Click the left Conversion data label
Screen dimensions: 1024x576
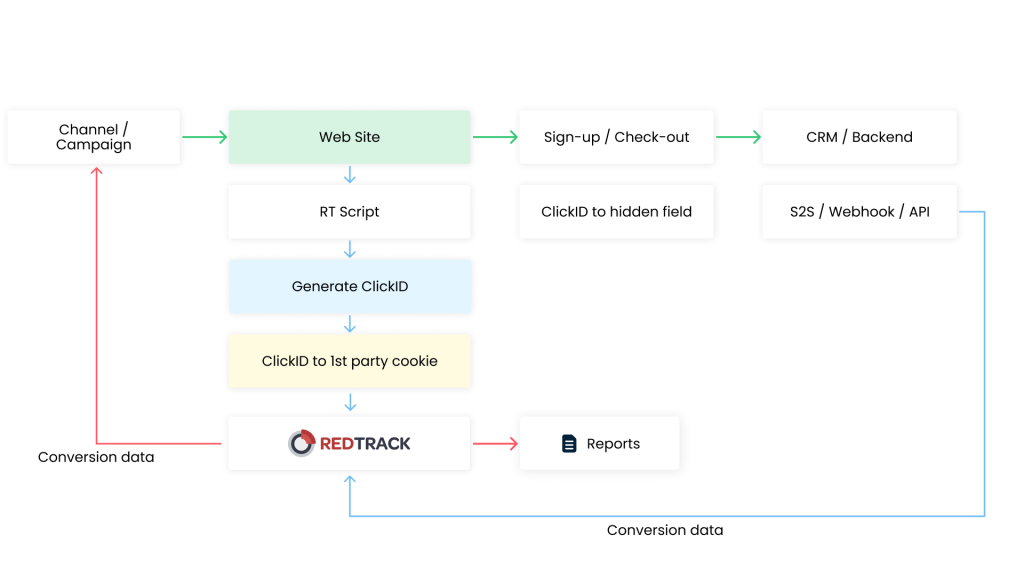pyautogui.click(x=96, y=457)
